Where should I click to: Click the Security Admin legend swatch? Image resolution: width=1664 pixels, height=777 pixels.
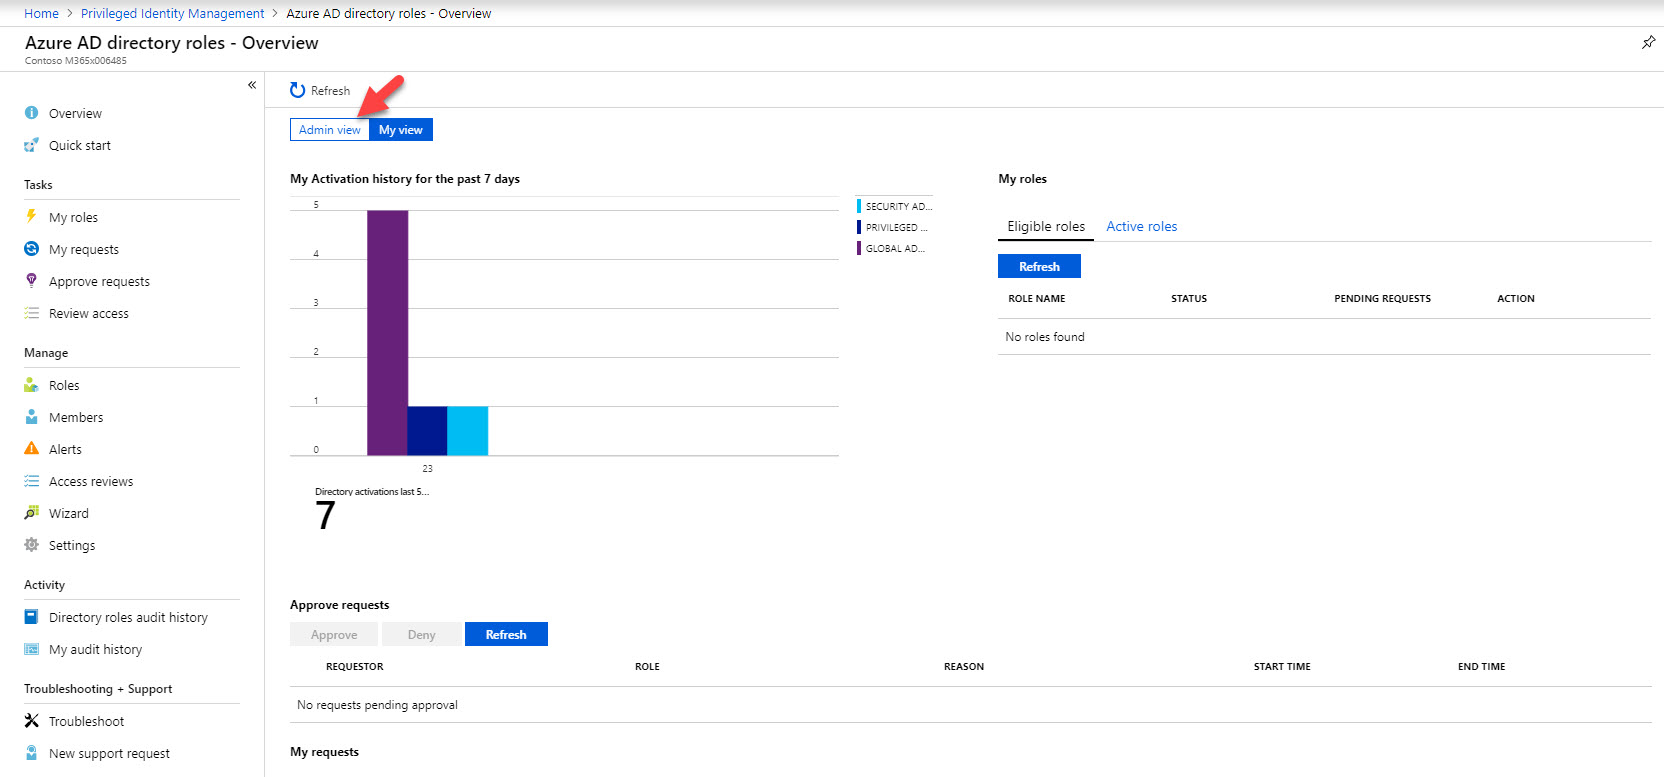click(859, 206)
